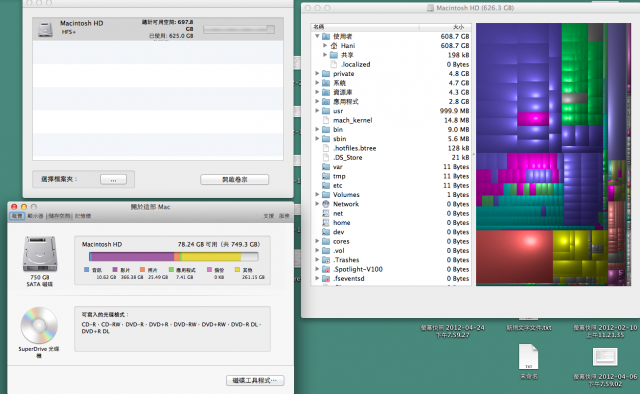
Task: Click the bin folder icon
Action: 326,129
